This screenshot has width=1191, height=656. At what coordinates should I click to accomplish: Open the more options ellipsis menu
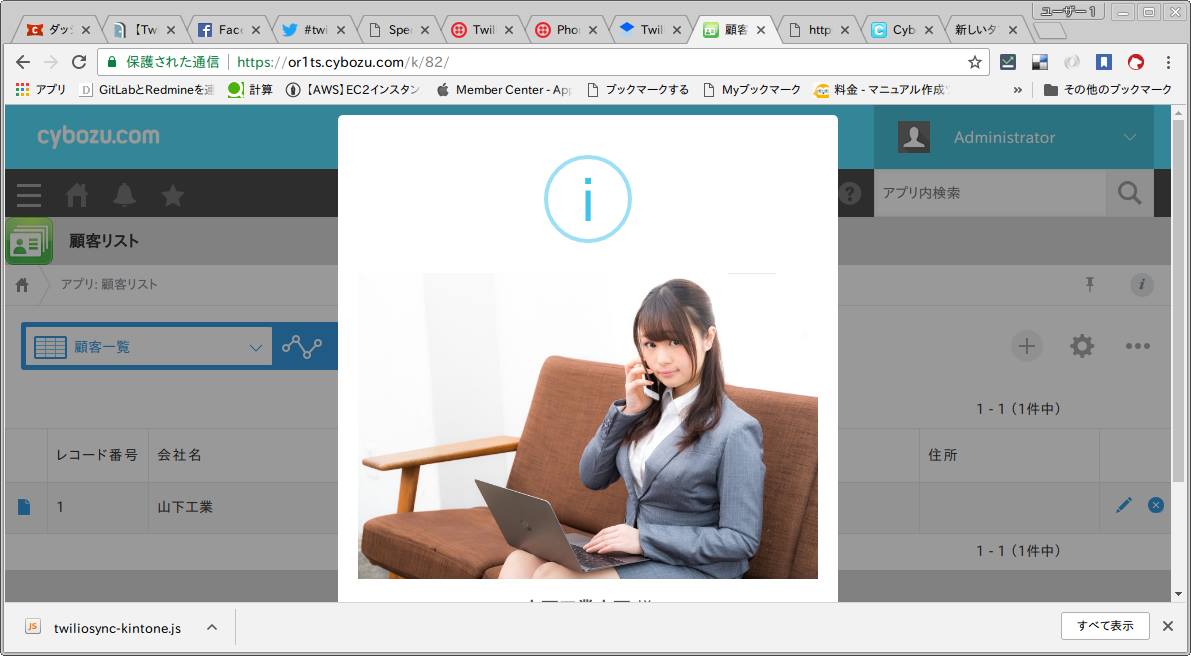1137,346
